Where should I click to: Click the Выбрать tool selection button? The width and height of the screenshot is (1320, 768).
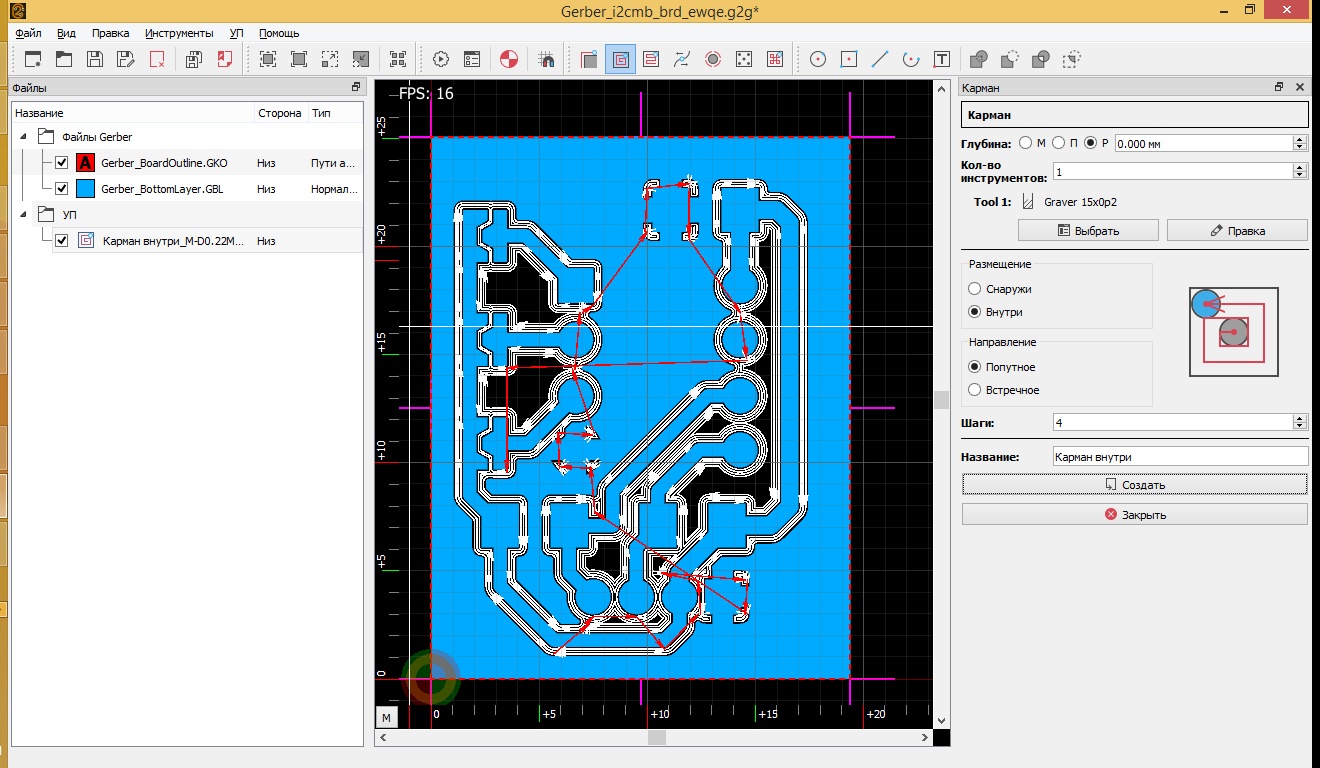click(1088, 231)
